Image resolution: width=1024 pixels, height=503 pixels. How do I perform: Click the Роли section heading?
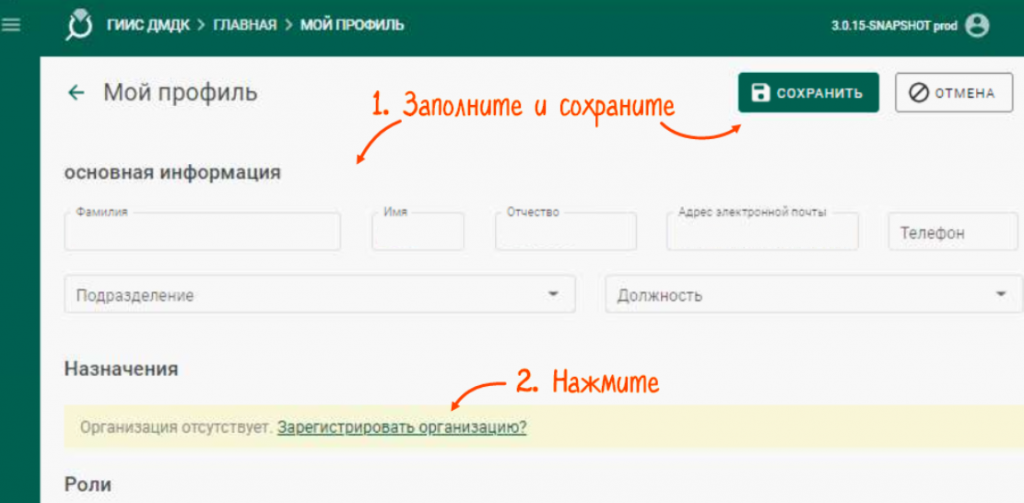[88, 484]
